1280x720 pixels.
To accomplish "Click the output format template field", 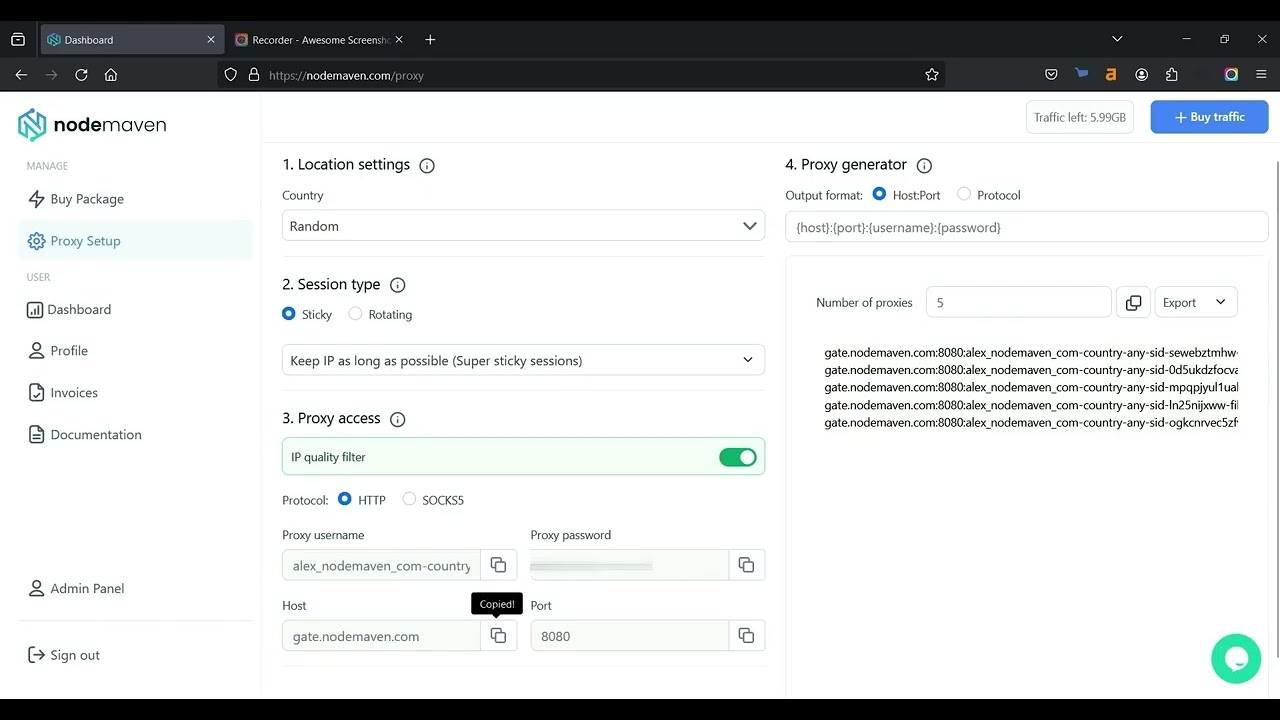I will (x=1026, y=227).
